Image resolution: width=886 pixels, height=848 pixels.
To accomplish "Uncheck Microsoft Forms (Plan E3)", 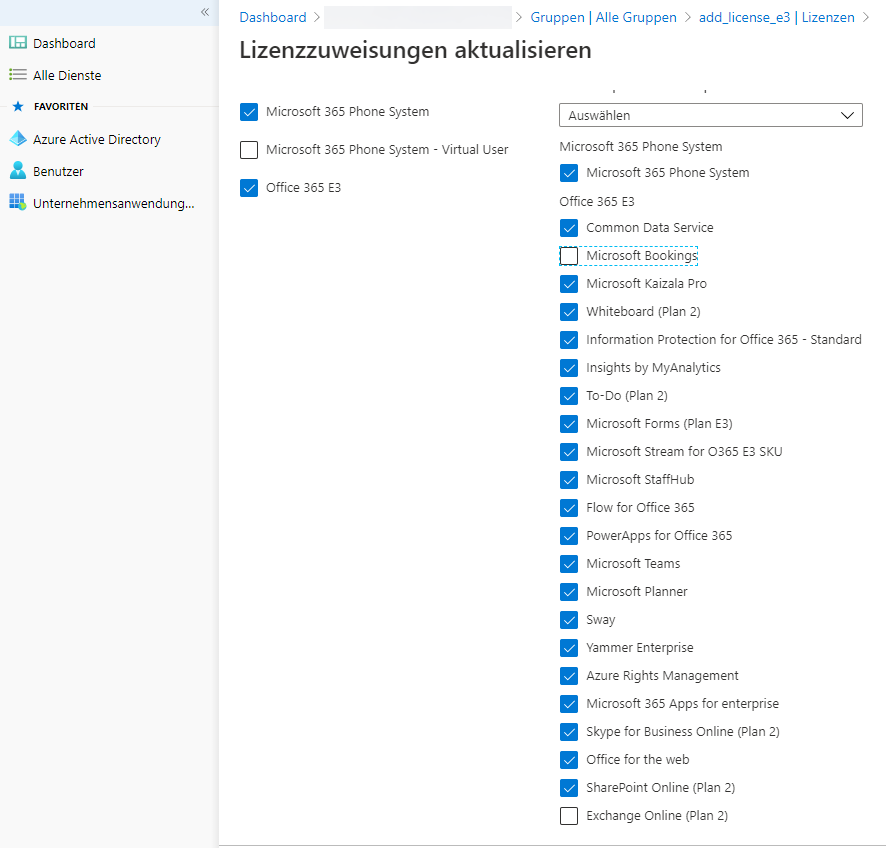I will [x=569, y=424].
